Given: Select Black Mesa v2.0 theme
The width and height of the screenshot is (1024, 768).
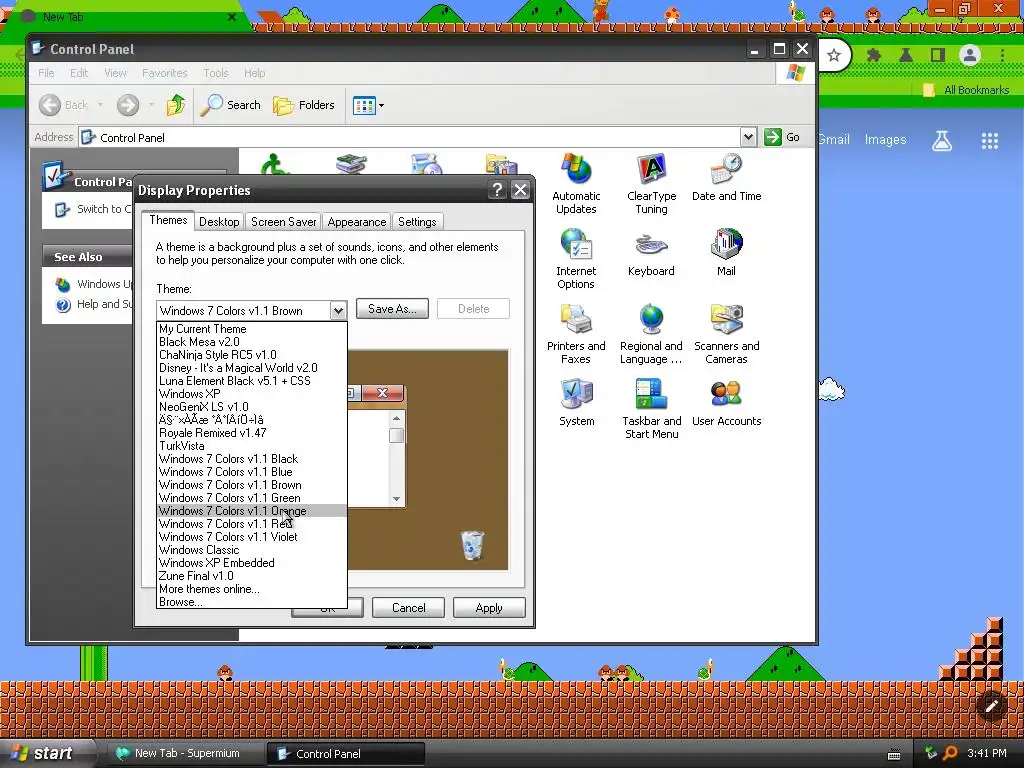Looking at the screenshot, I should coord(252,342).
